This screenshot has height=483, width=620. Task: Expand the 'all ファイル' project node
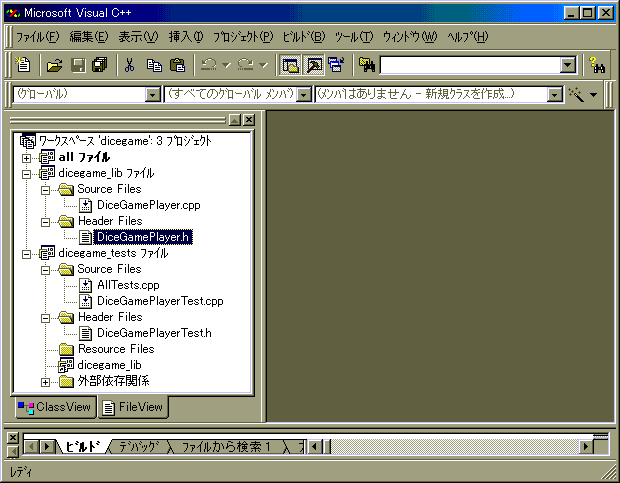[26, 158]
